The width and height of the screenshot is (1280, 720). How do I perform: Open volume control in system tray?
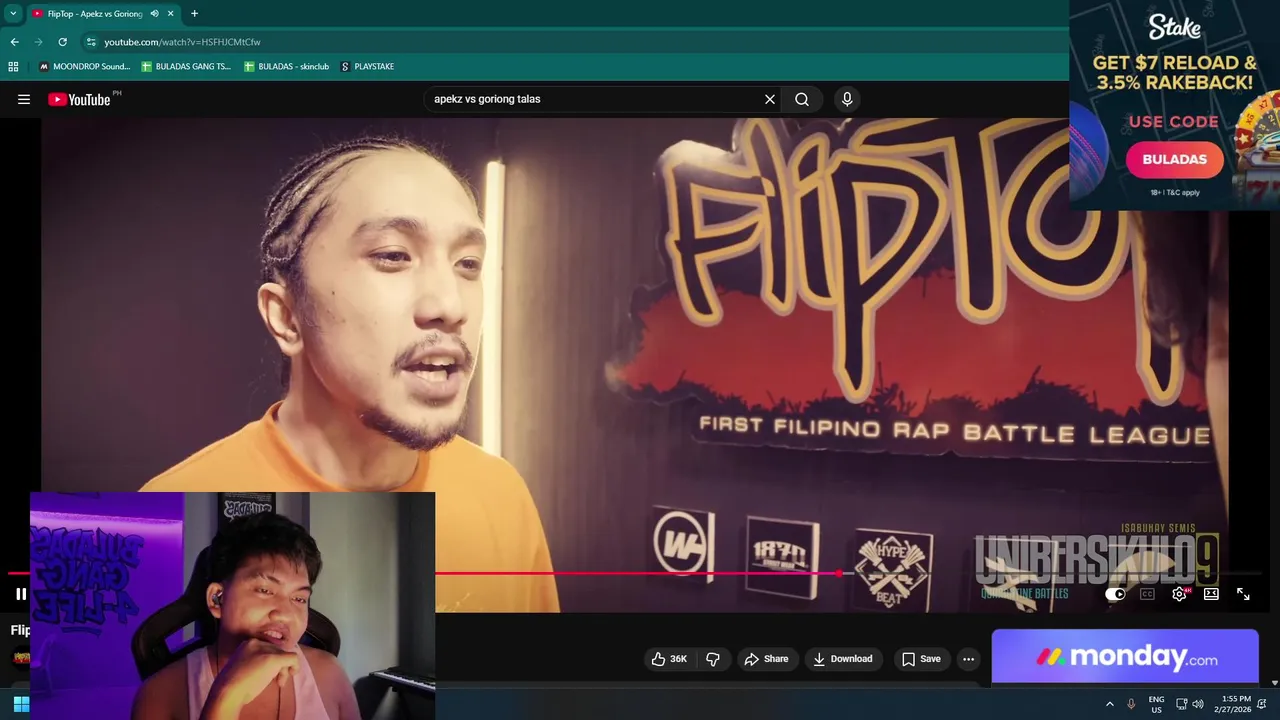[1198, 704]
